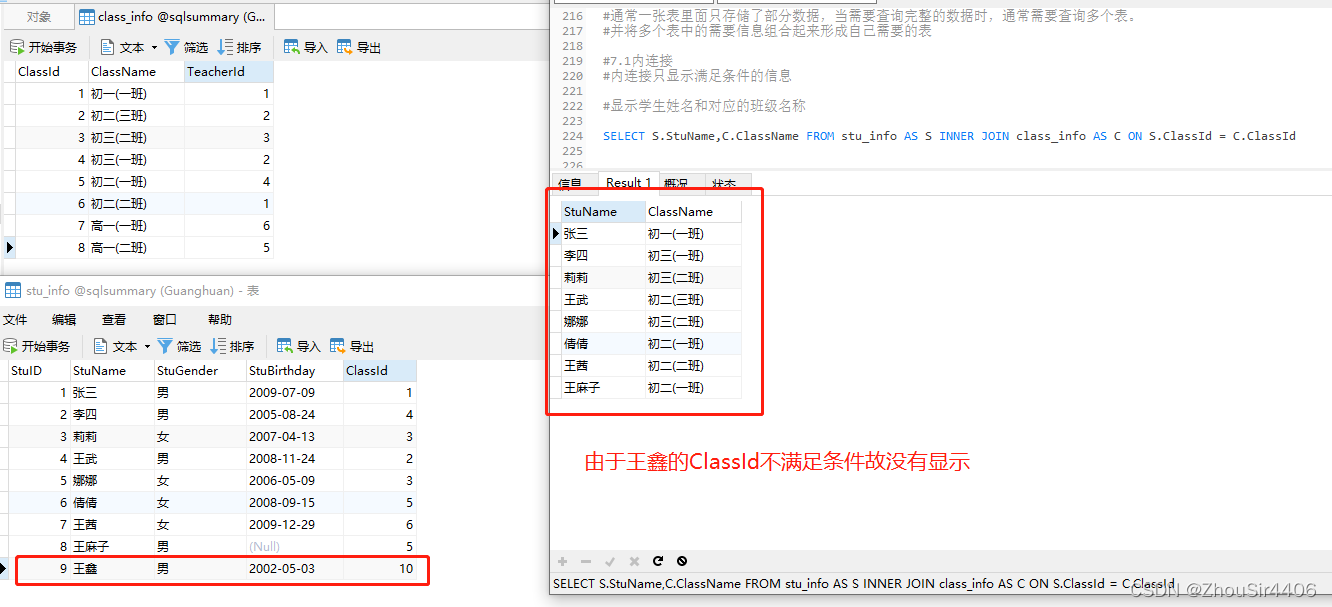This screenshot has width=1332, height=607.
Task: Import data into stu_info via 导入 icon
Action: click(297, 345)
